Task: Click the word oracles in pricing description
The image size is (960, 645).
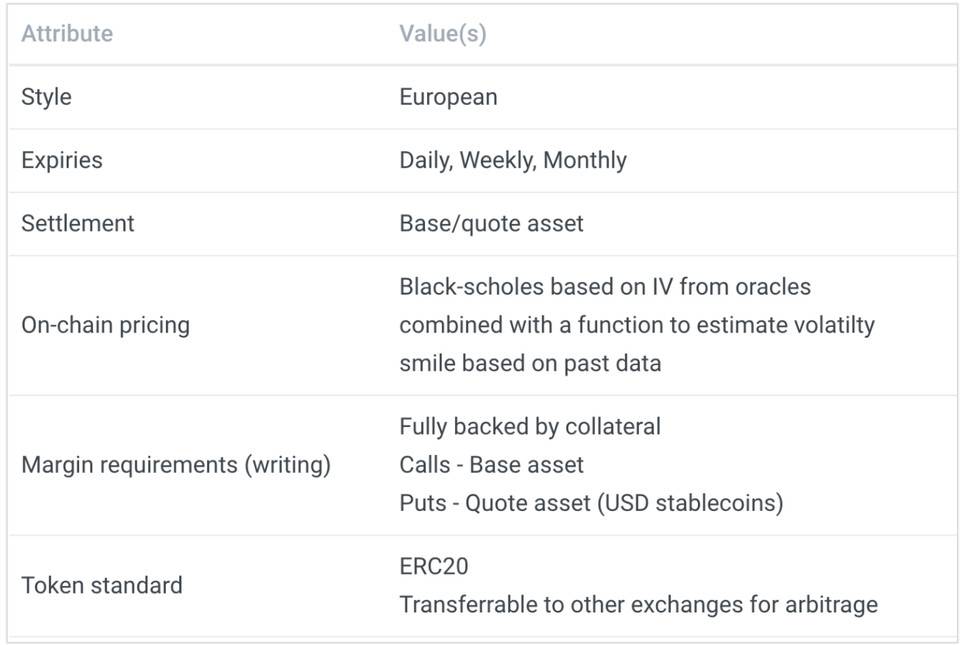Action: [x=773, y=287]
